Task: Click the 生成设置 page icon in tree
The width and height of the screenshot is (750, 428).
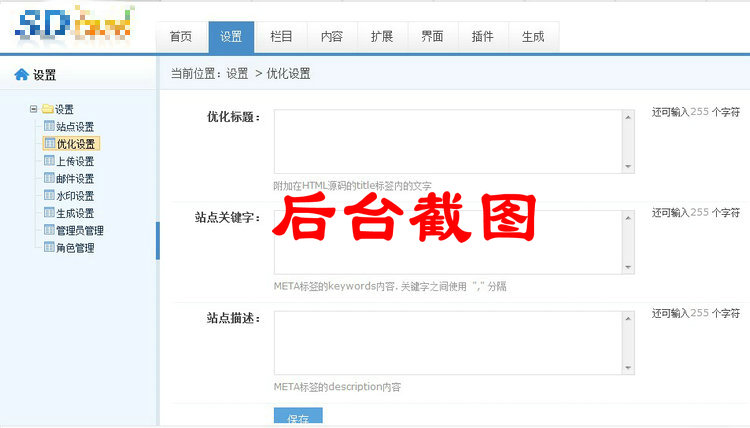Action: click(x=49, y=213)
